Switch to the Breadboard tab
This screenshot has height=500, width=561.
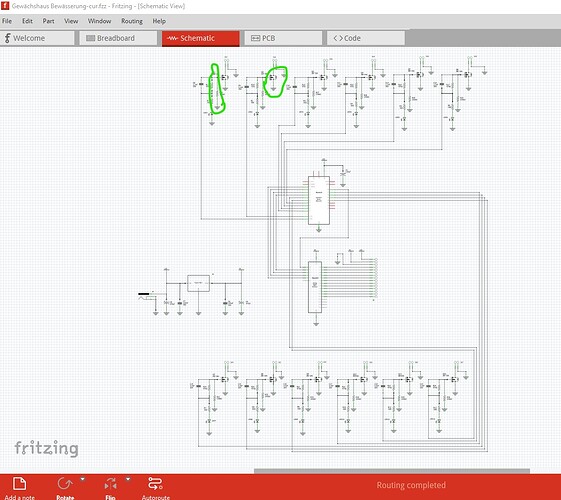pyautogui.click(x=118, y=38)
